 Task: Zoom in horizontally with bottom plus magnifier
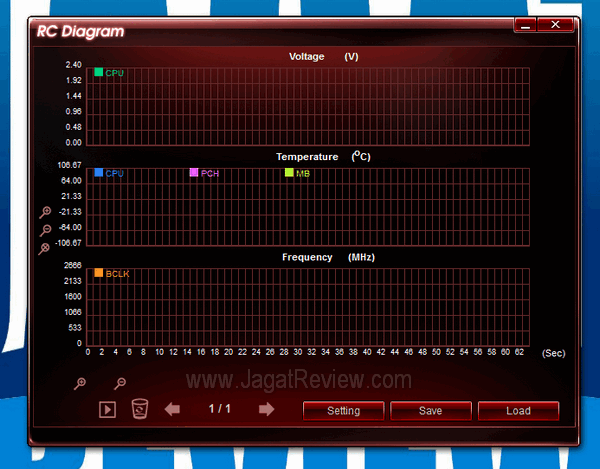80,383
